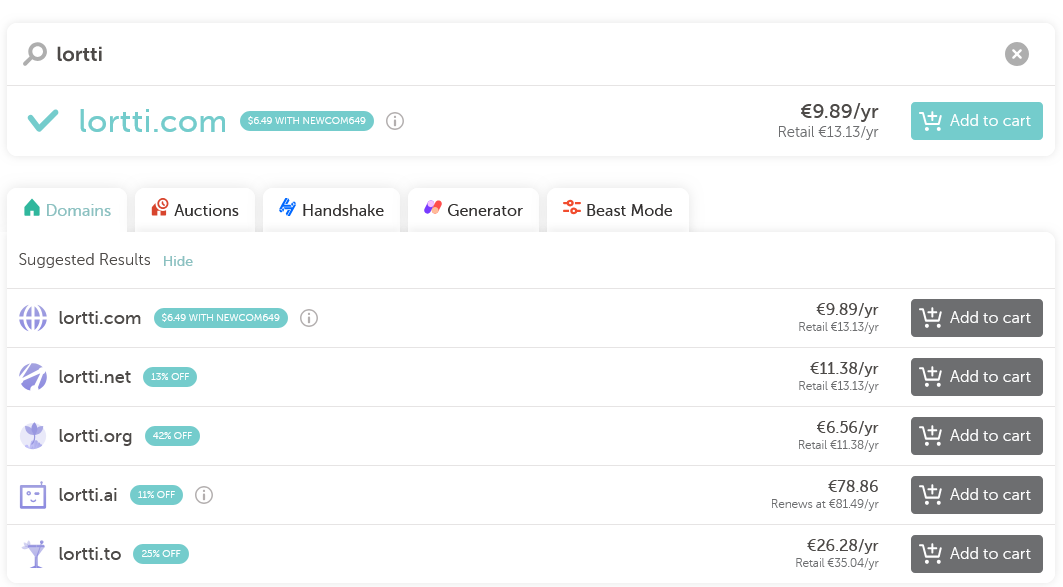Select the Generator tab
This screenshot has height=587, width=1063.
coord(473,210)
